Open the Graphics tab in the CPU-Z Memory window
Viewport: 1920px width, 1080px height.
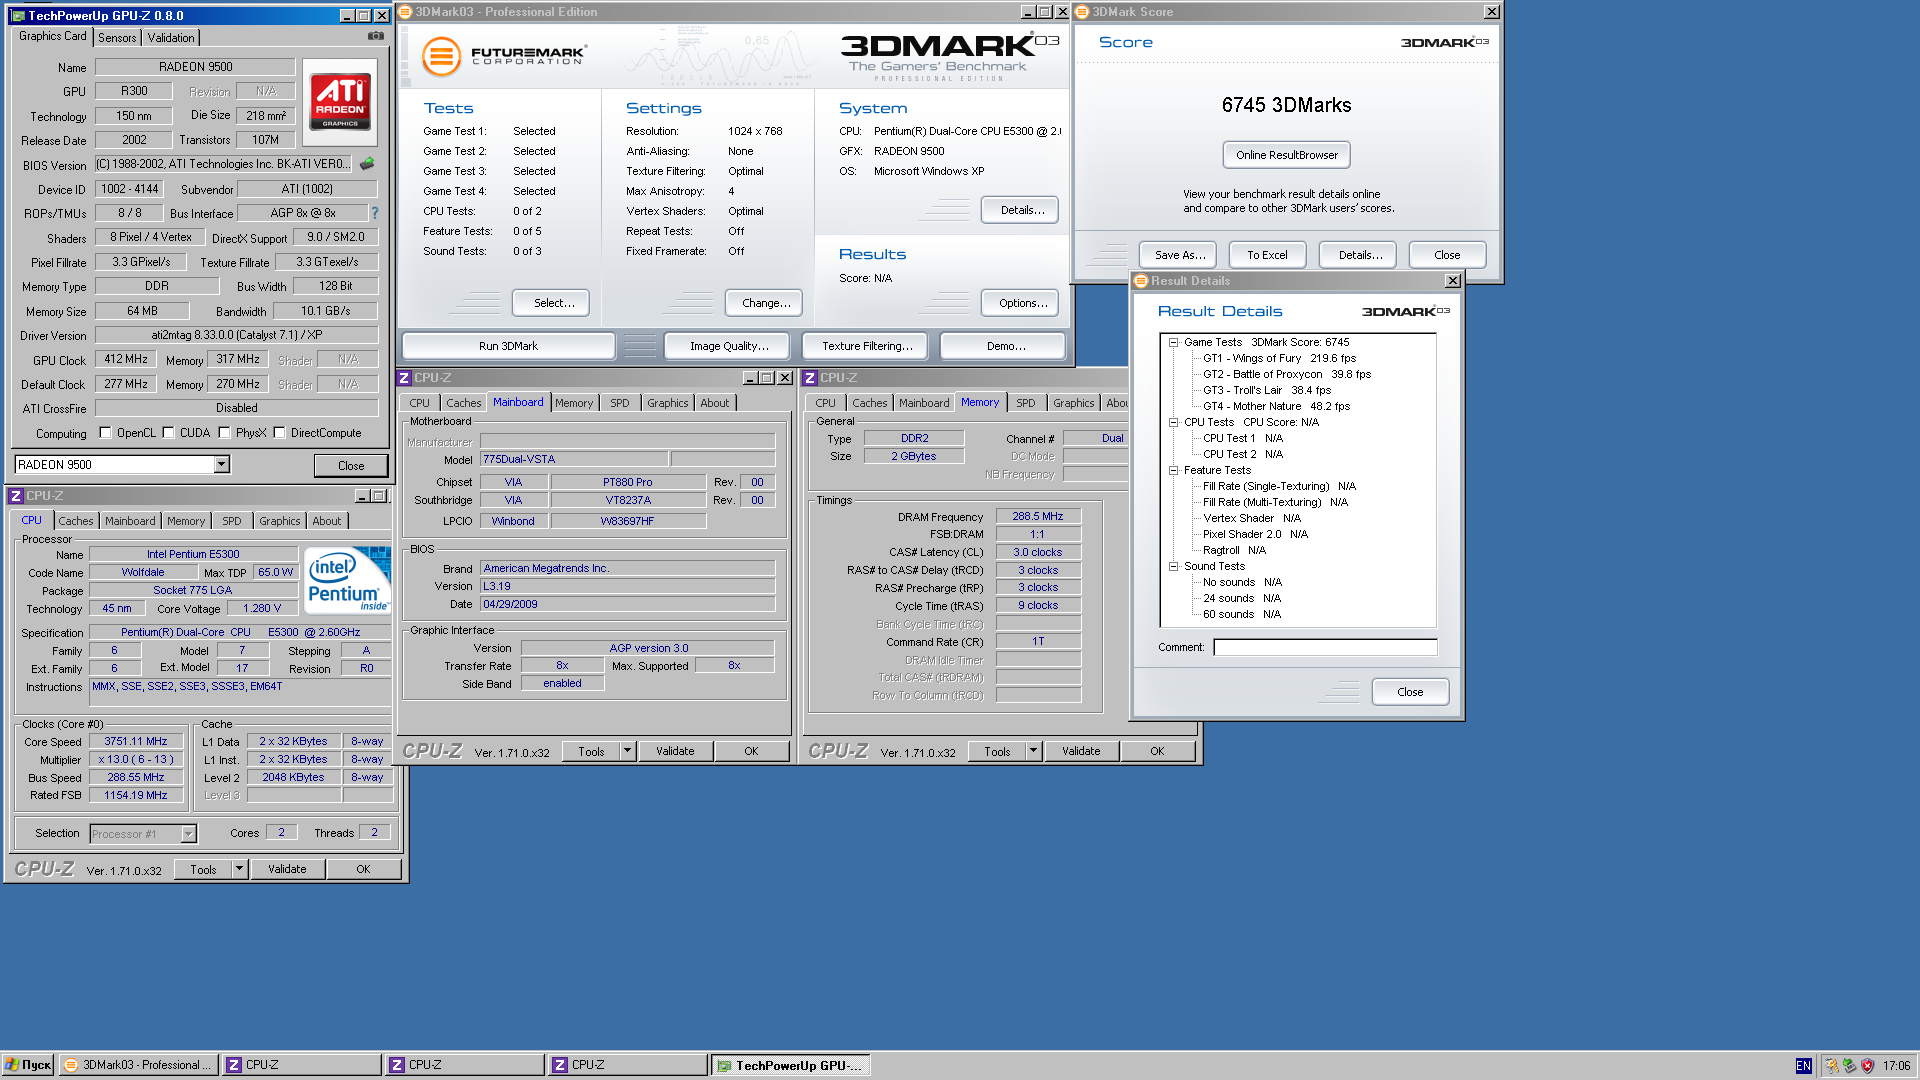[1073, 403]
